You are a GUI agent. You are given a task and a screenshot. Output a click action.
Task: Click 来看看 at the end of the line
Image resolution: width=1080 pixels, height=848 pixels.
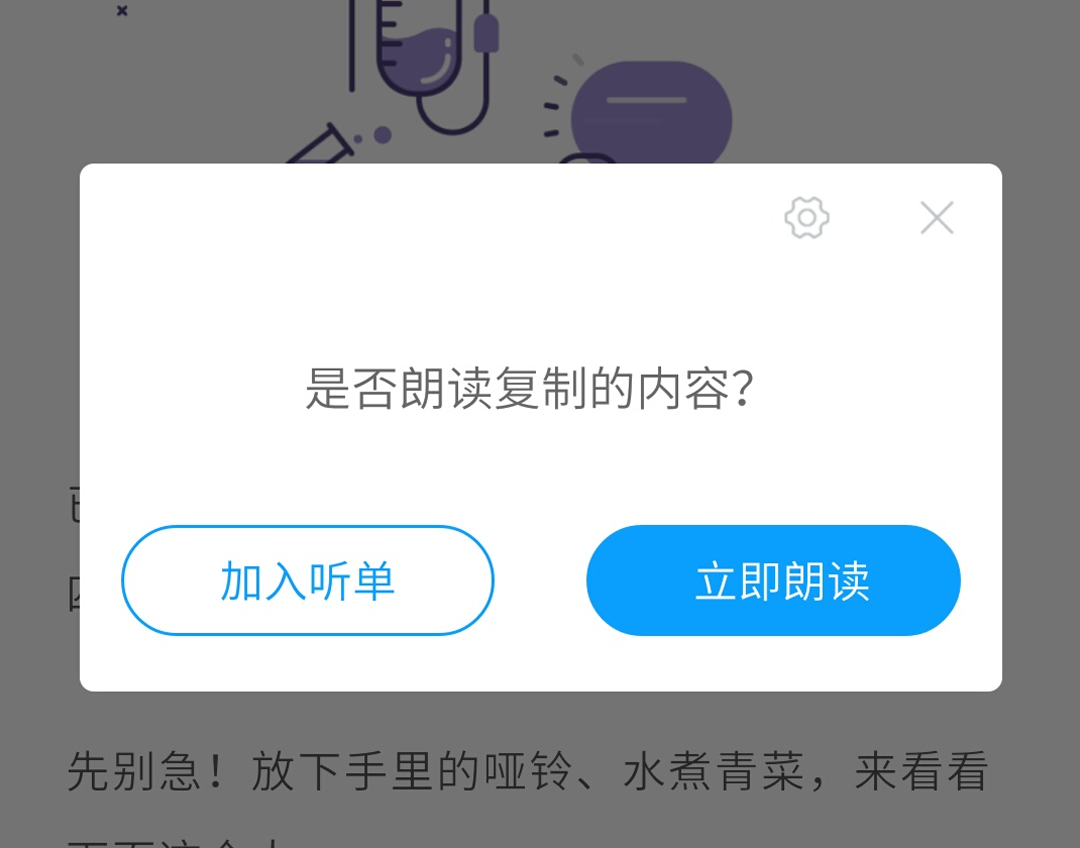[922, 771]
